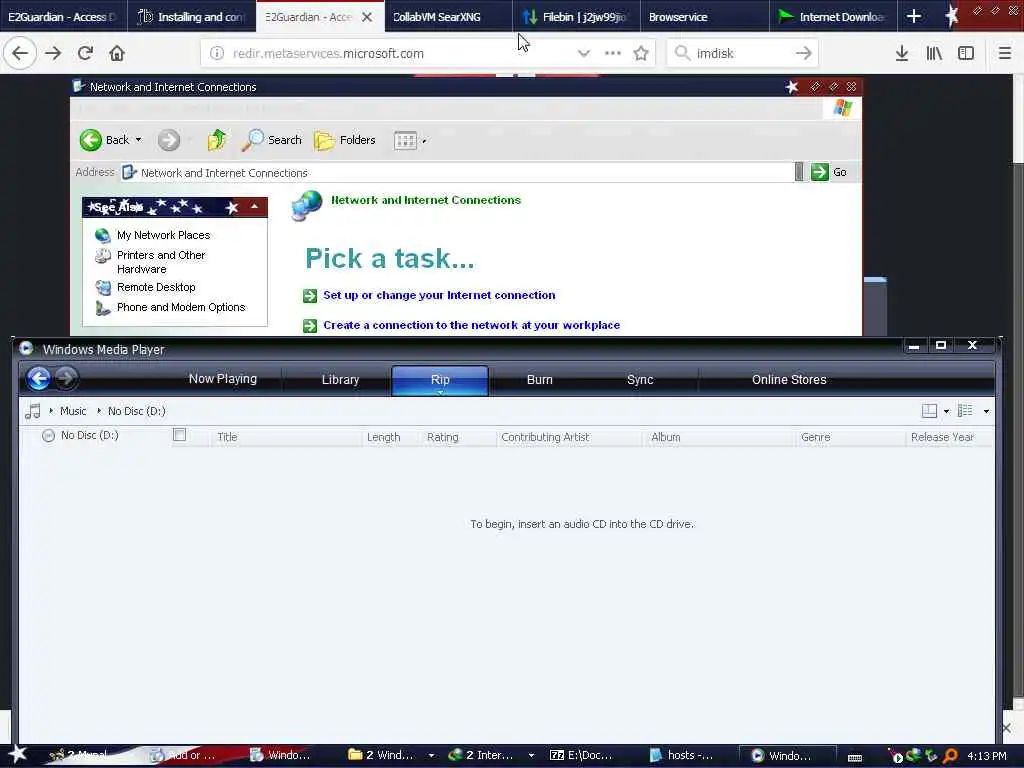Open My Network Places link

pyautogui.click(x=163, y=235)
